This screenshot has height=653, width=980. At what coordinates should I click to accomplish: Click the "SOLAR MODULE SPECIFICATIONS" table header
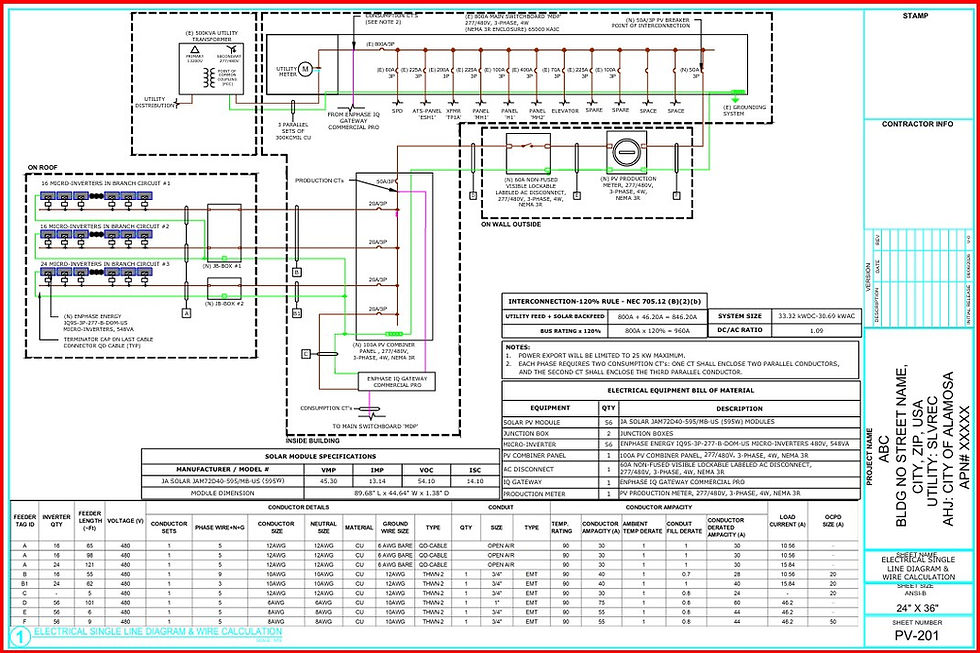tap(321, 457)
